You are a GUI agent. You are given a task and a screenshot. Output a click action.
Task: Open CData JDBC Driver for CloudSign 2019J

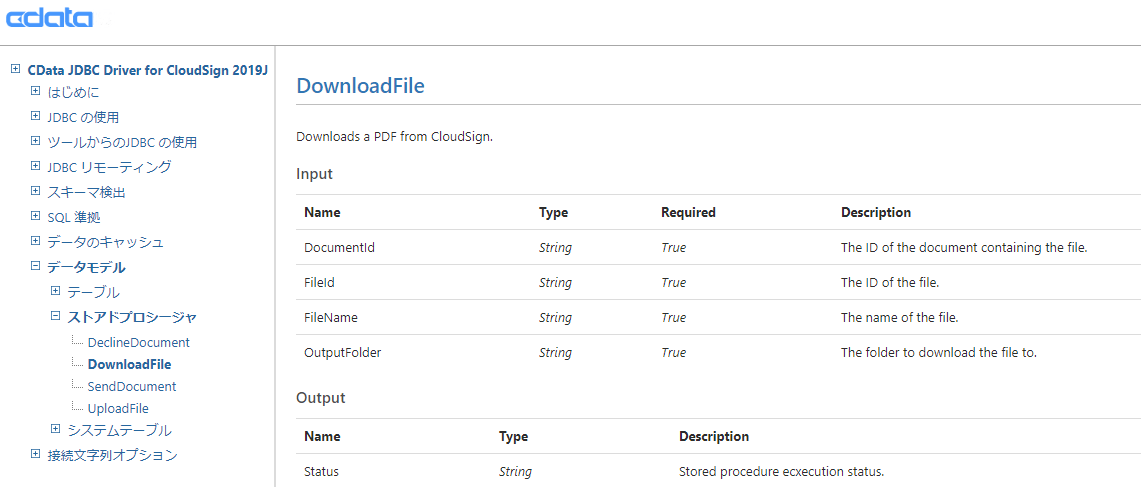pyautogui.click(x=148, y=70)
